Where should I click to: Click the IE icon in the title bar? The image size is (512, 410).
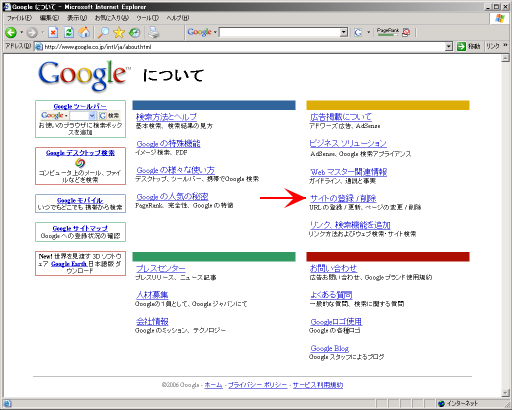click(x=7, y=7)
